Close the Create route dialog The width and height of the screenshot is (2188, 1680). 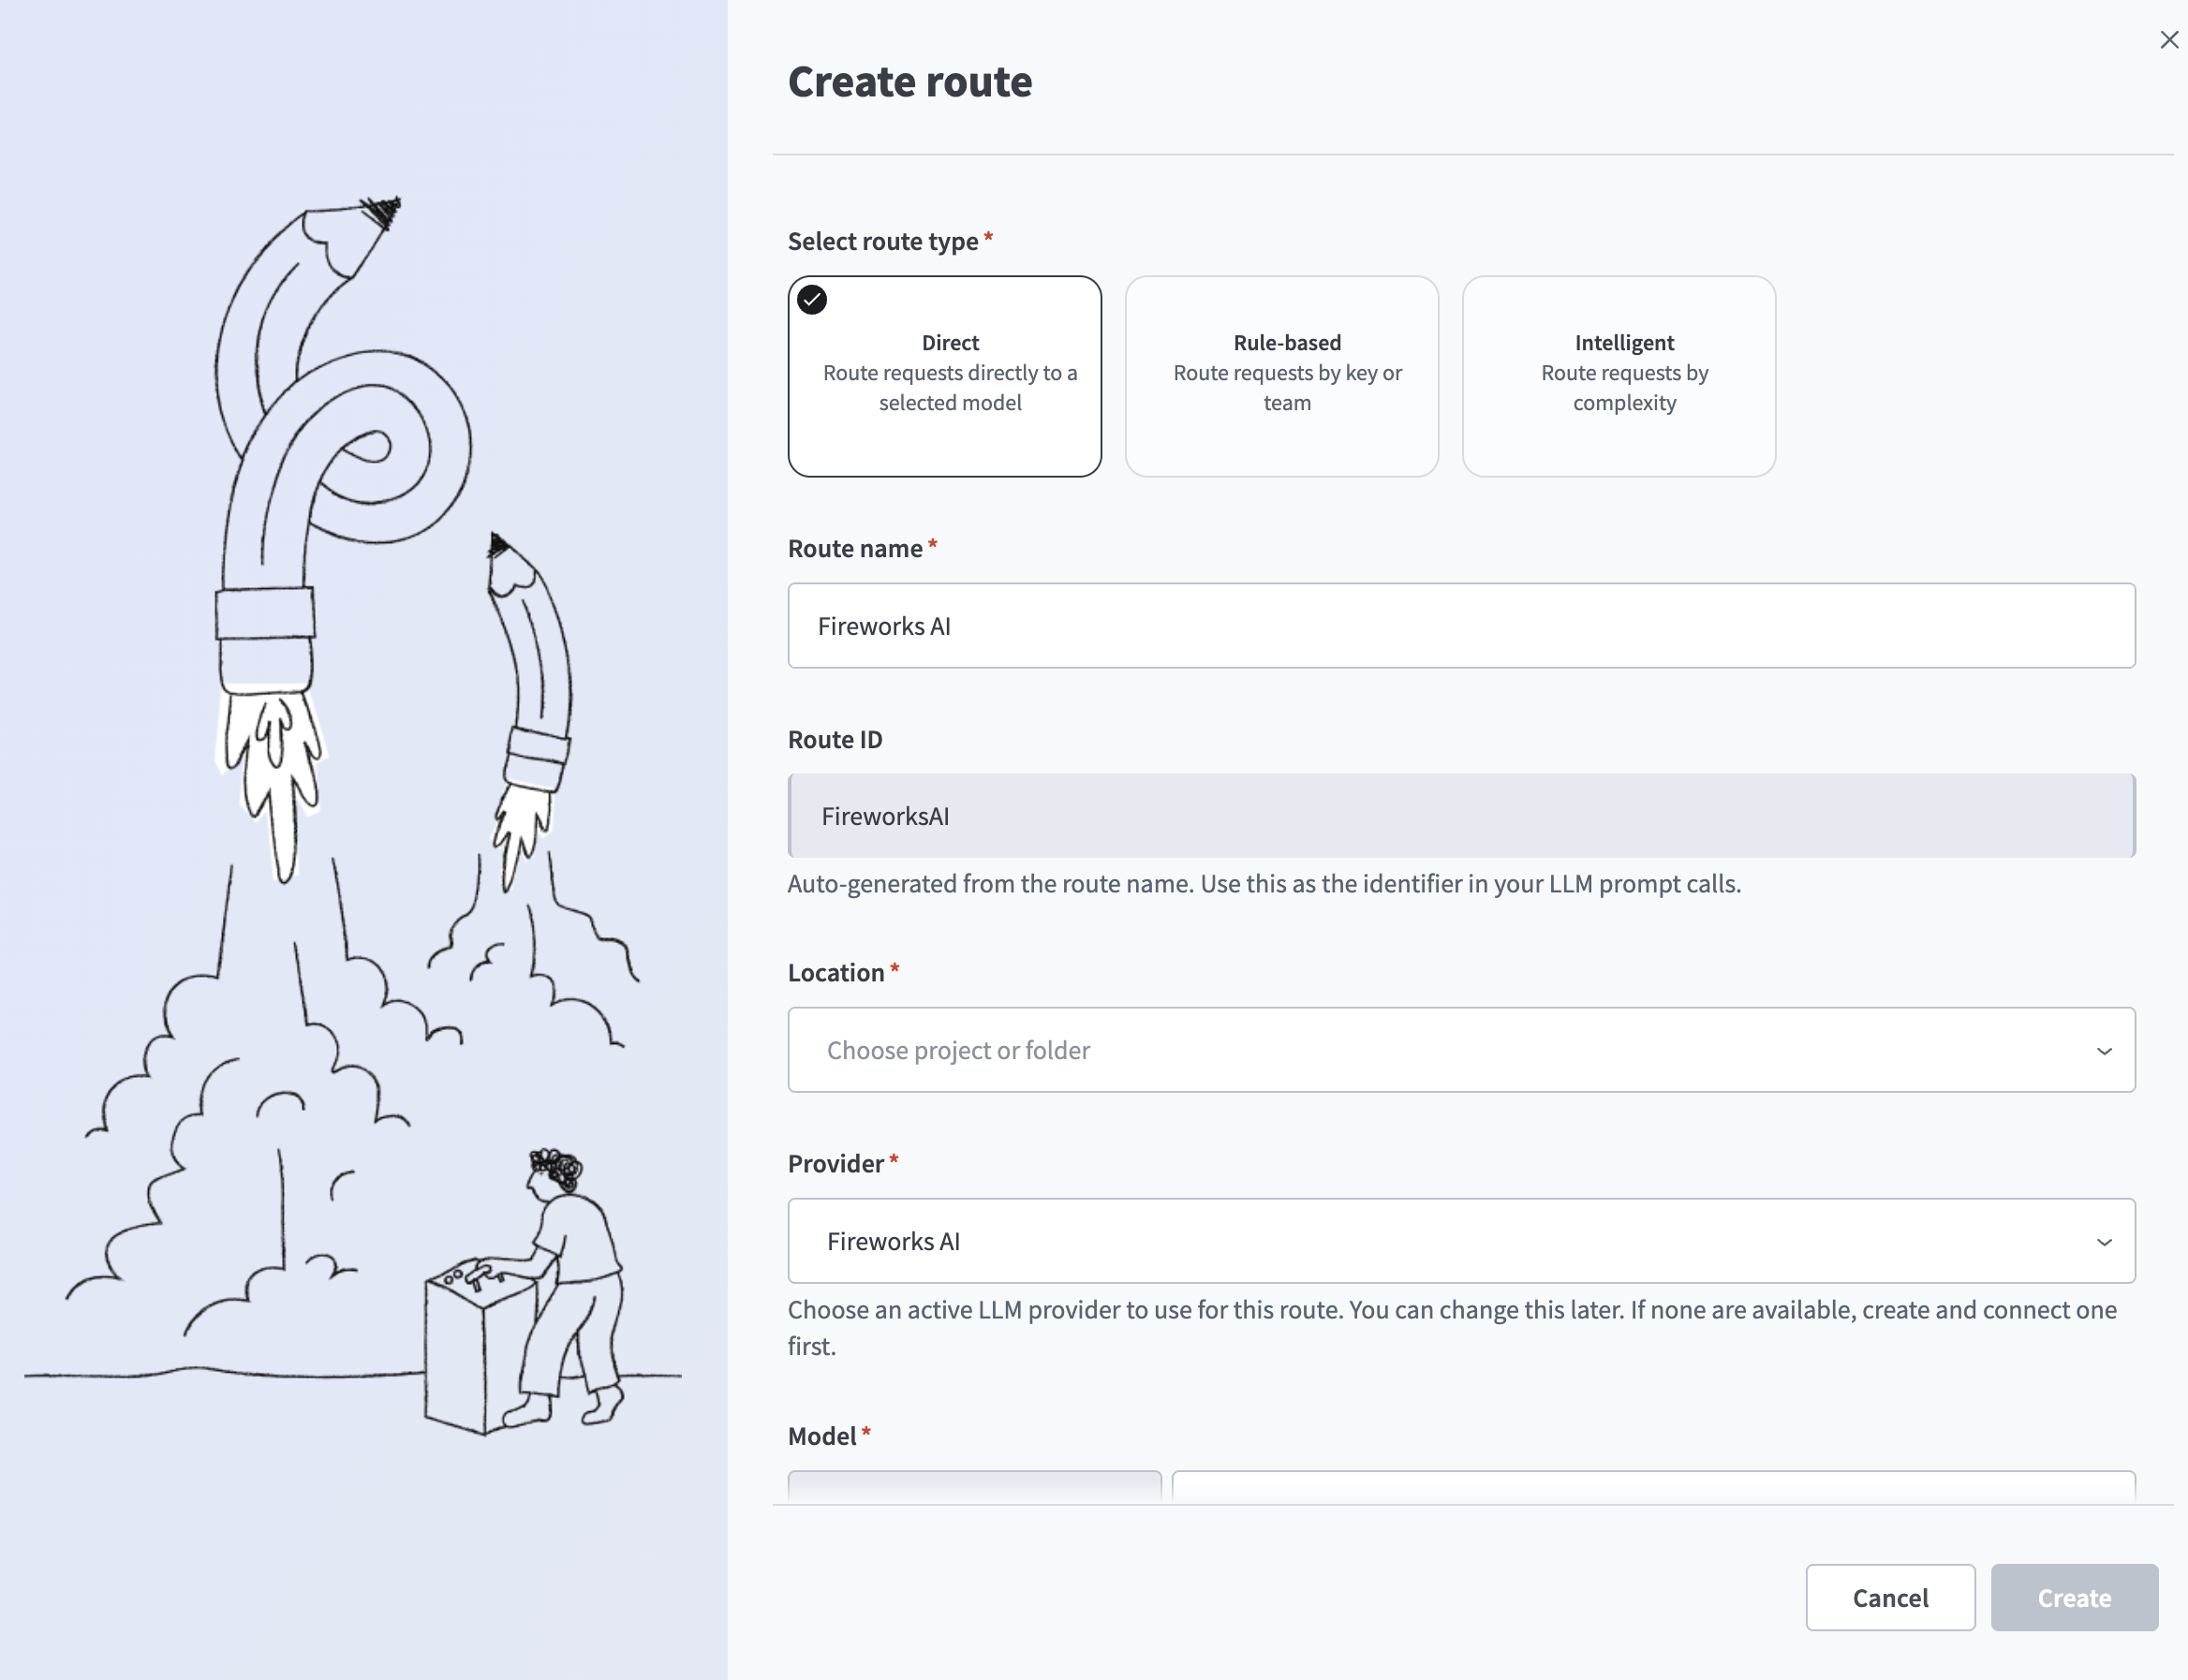pos(2168,40)
